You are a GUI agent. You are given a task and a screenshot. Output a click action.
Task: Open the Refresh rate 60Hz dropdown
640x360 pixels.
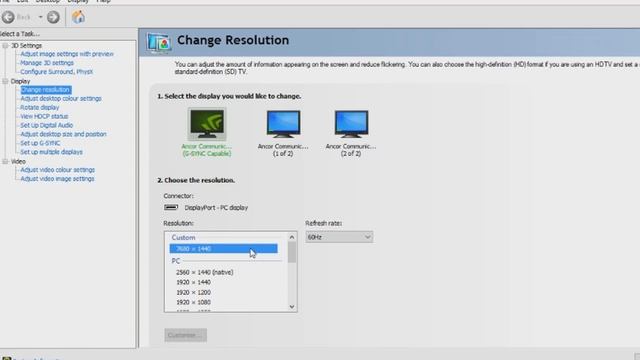pyautogui.click(x=339, y=237)
